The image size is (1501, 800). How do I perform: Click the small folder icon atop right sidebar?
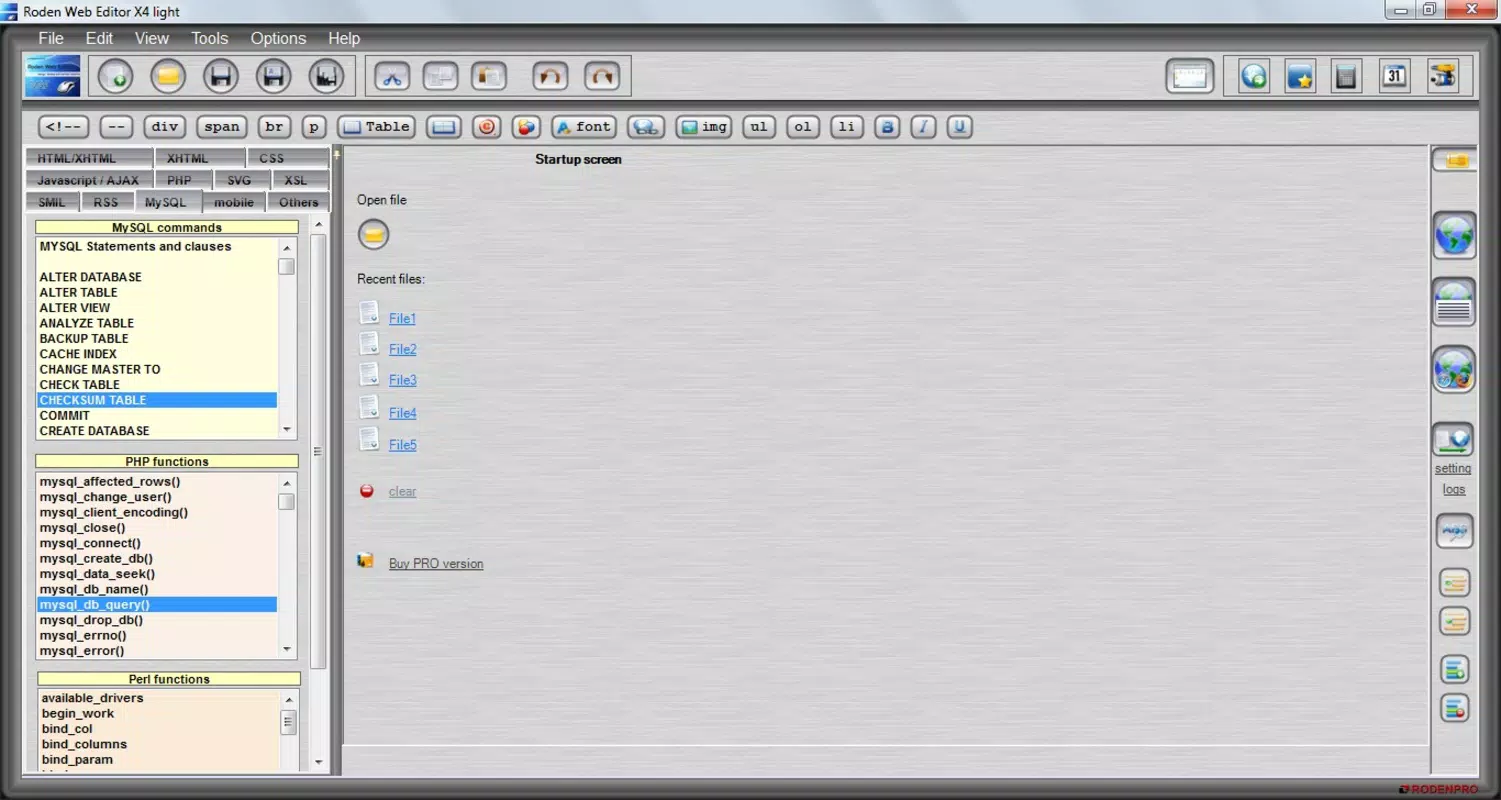point(1455,160)
